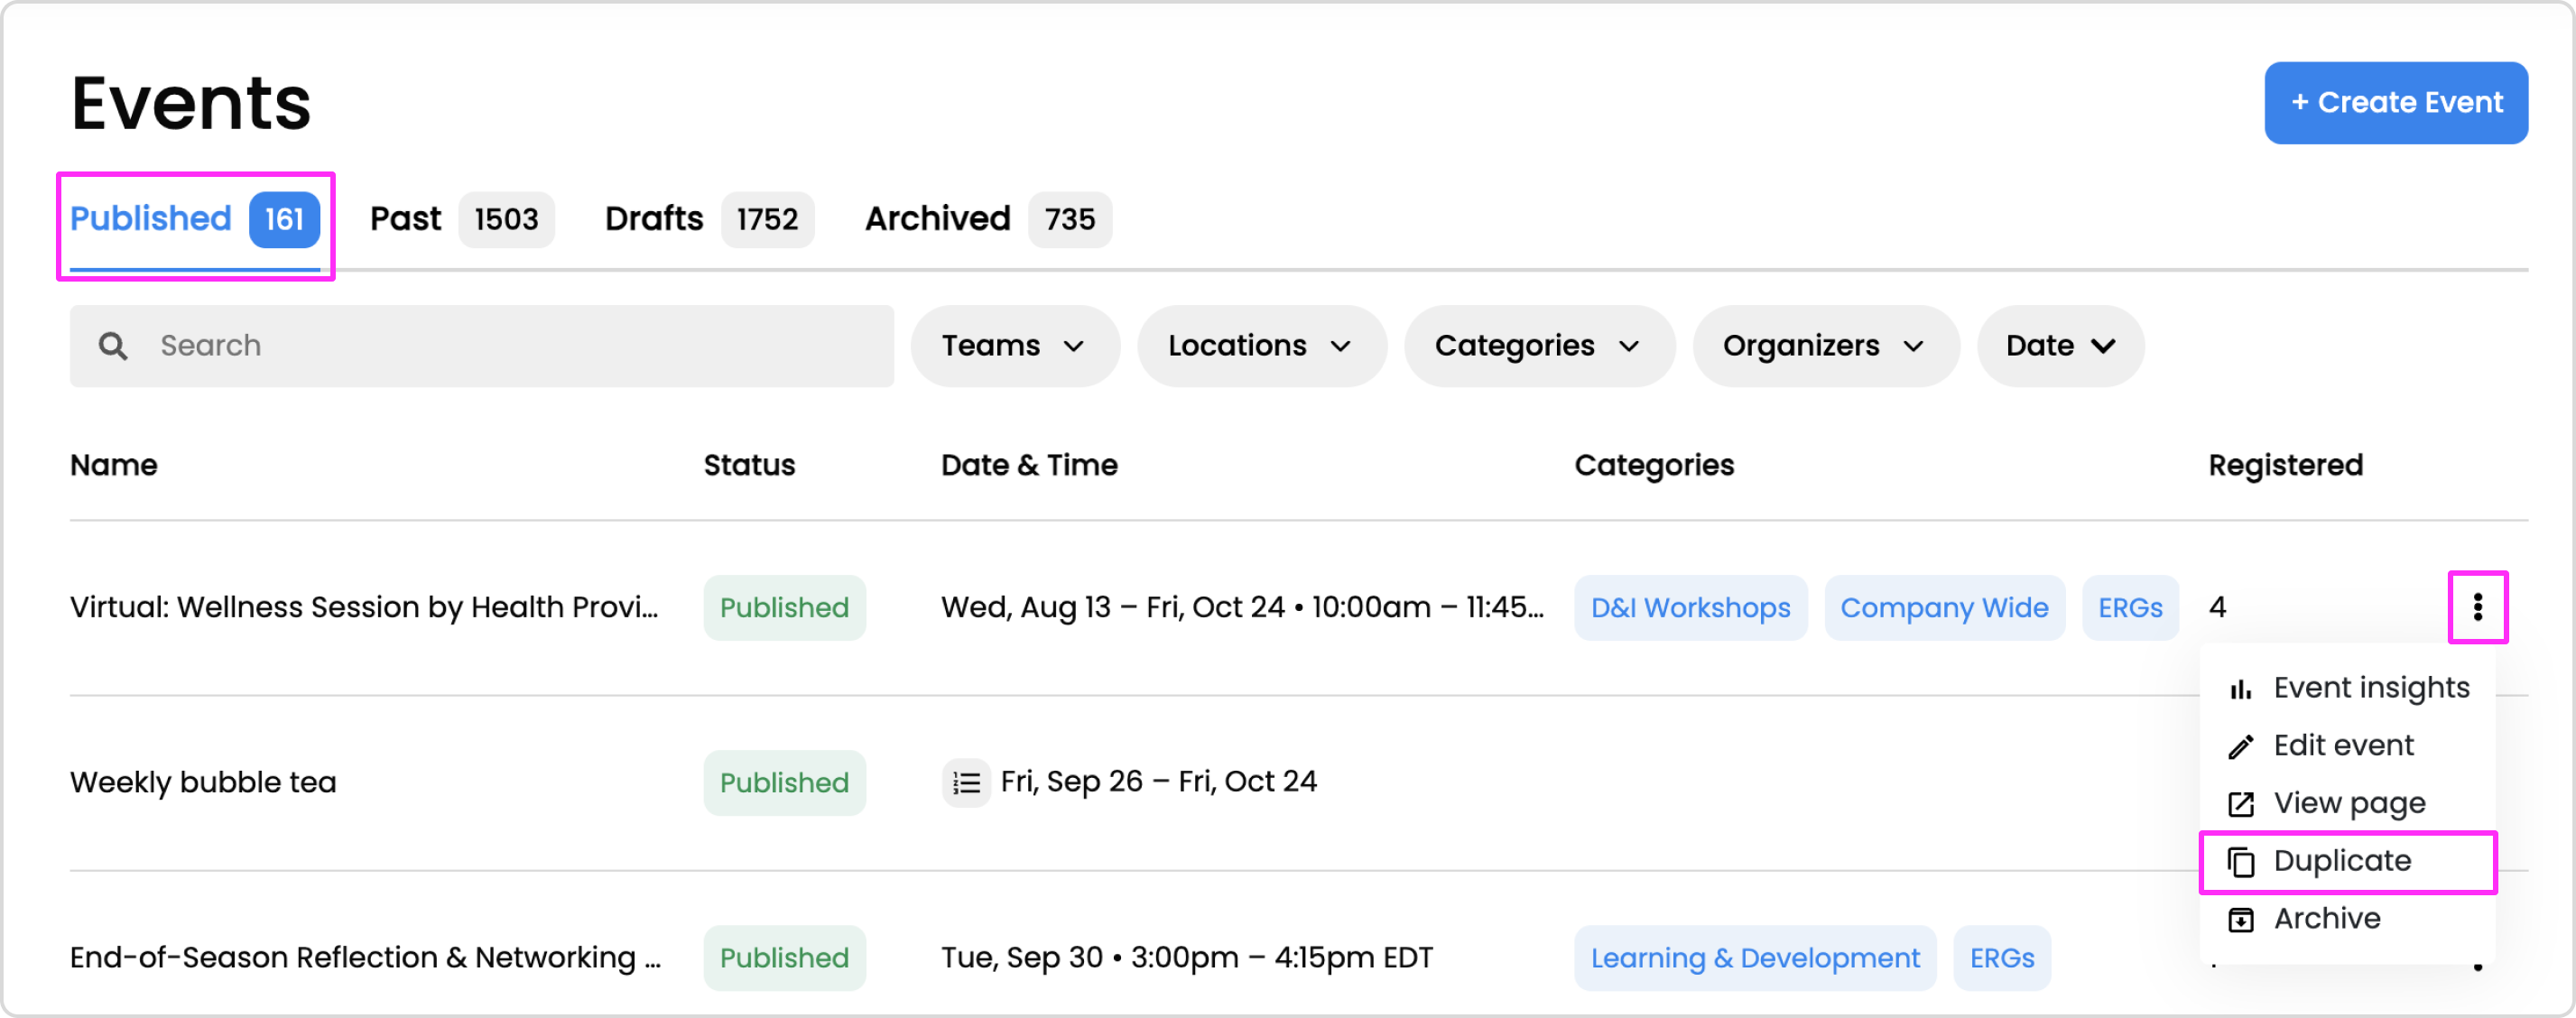Click the Create Event button
2576x1018 pixels.
[2395, 103]
